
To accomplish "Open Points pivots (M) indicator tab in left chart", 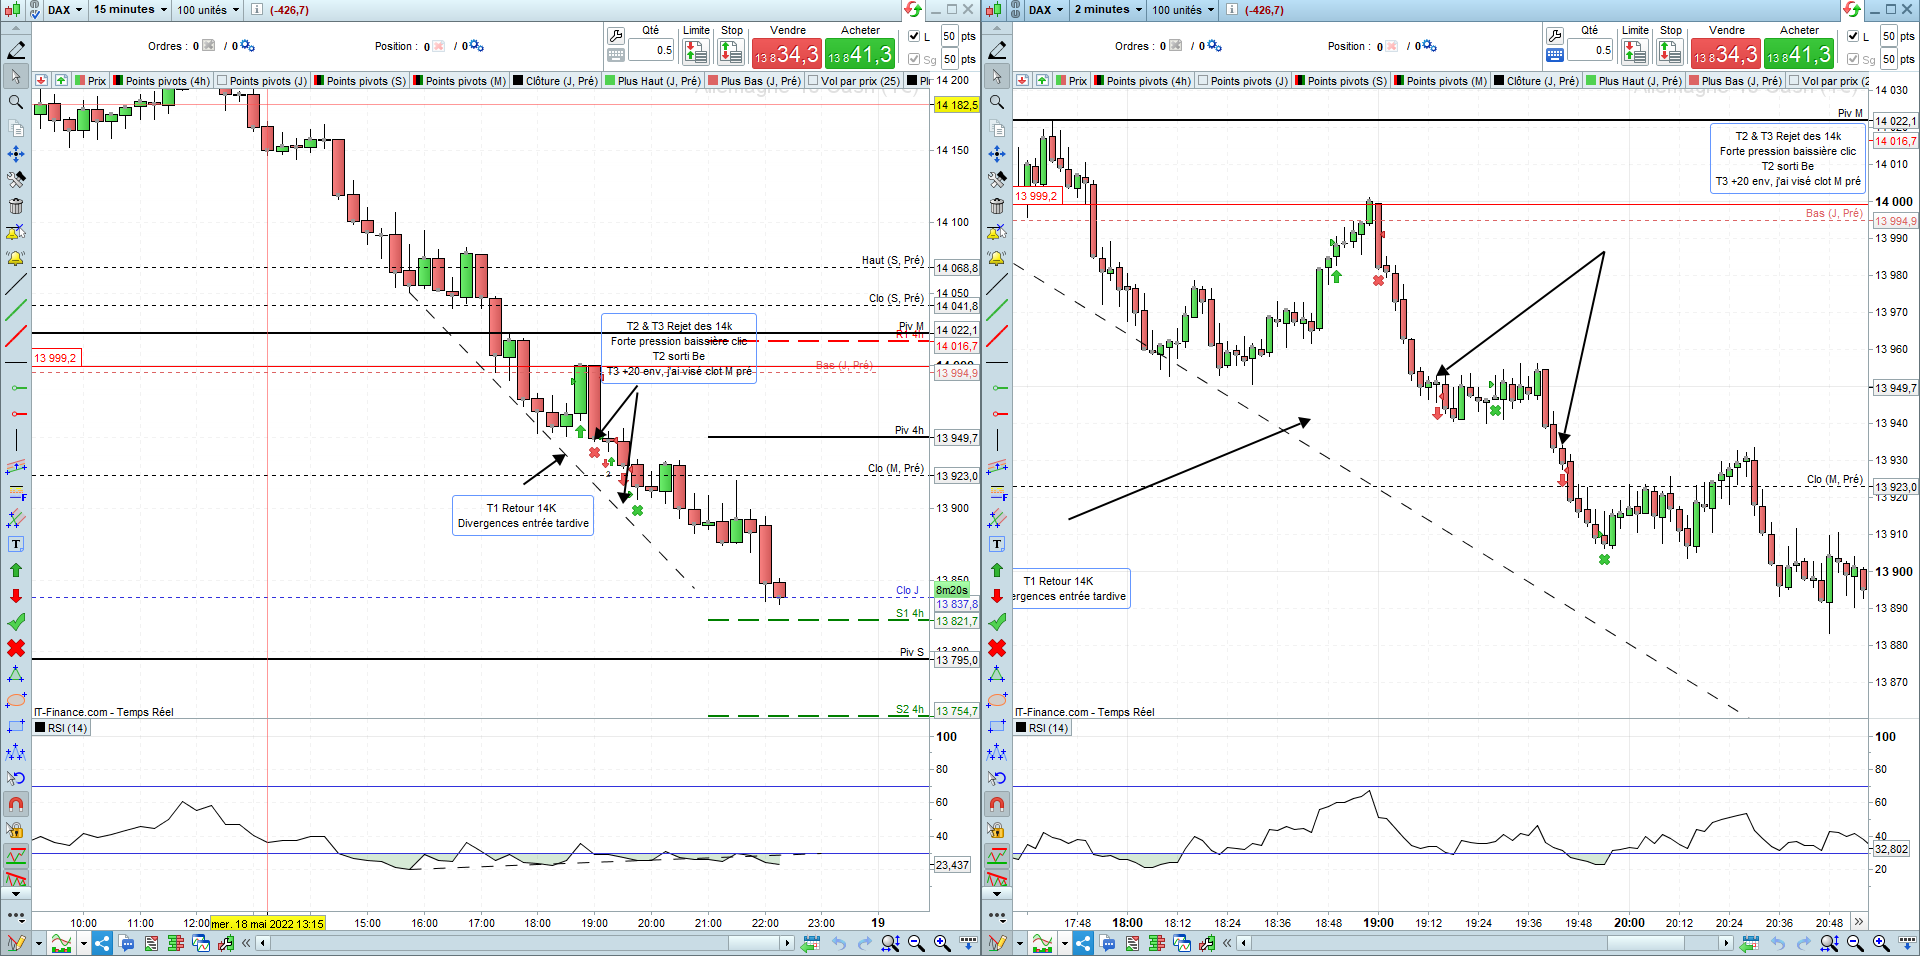I will [459, 81].
